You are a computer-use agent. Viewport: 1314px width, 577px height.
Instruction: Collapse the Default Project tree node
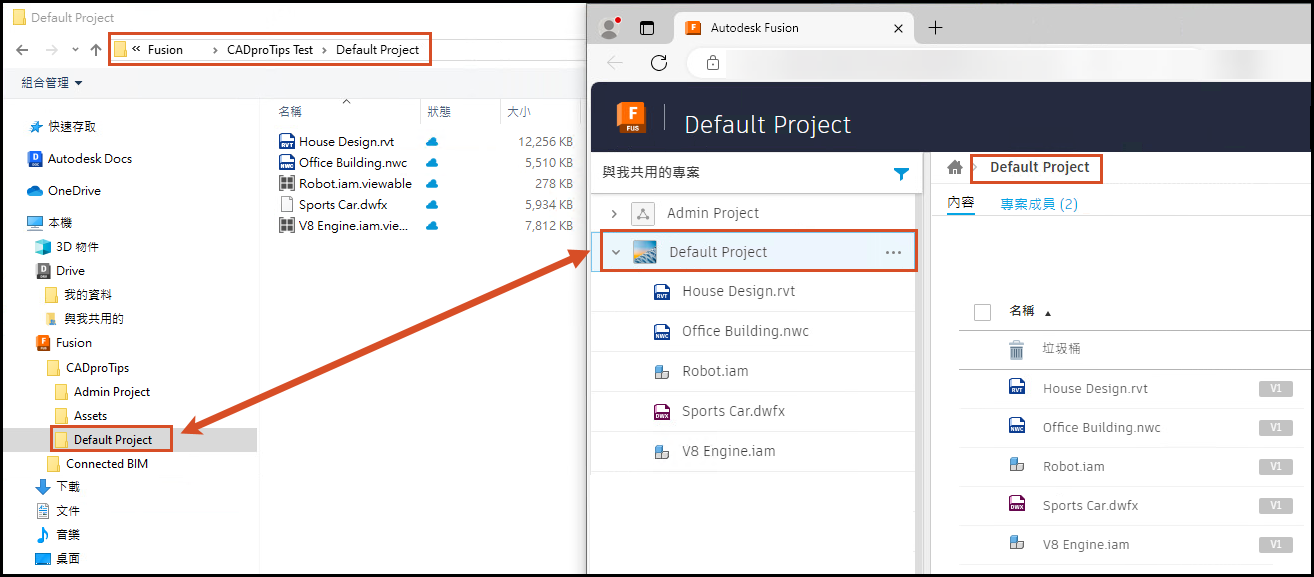pos(616,252)
